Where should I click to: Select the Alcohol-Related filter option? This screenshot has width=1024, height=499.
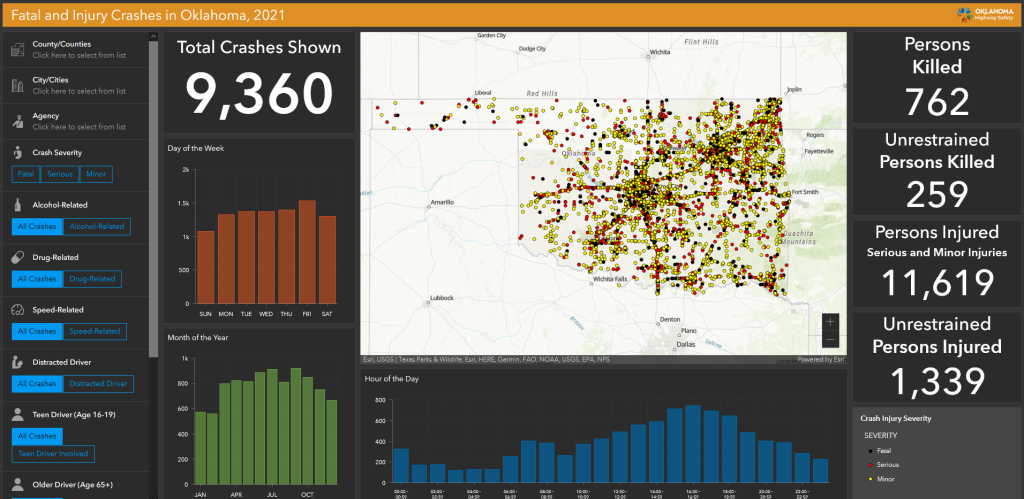(97, 227)
